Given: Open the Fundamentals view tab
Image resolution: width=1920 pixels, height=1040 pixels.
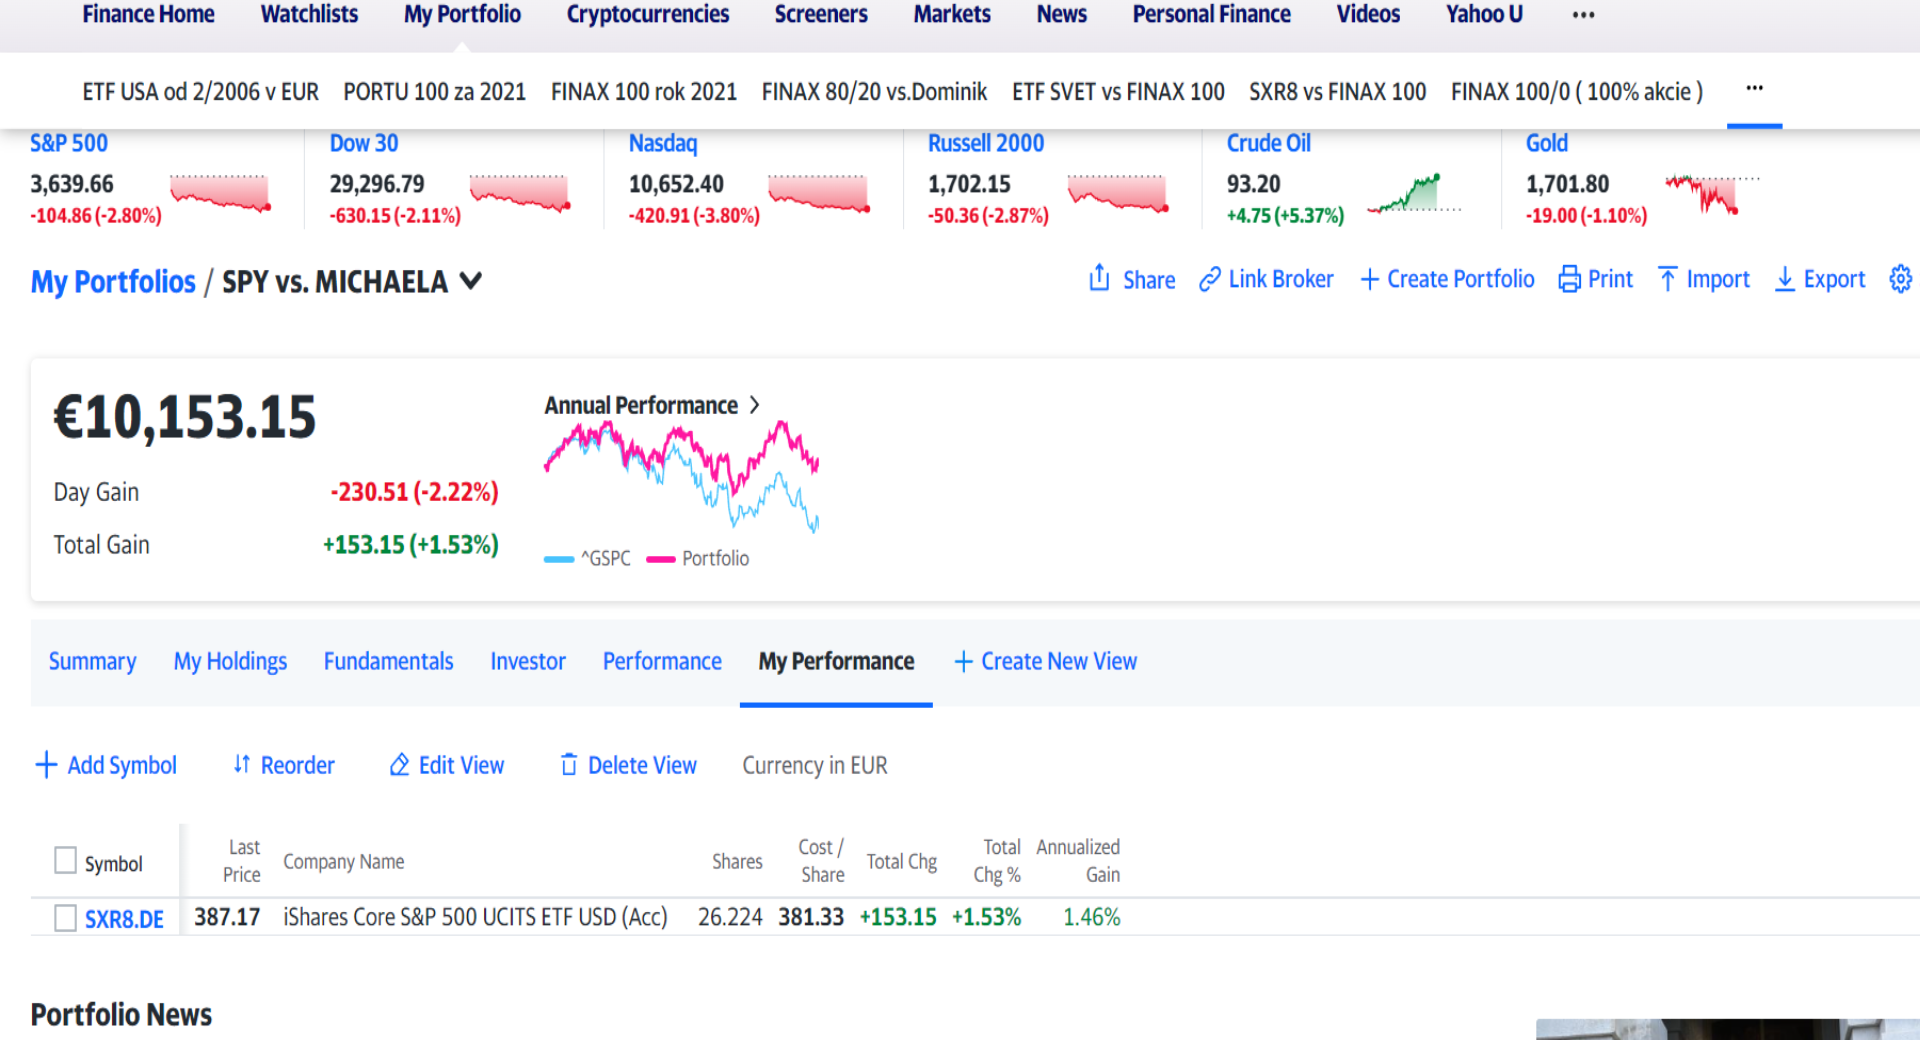Looking at the screenshot, I should tap(388, 662).
